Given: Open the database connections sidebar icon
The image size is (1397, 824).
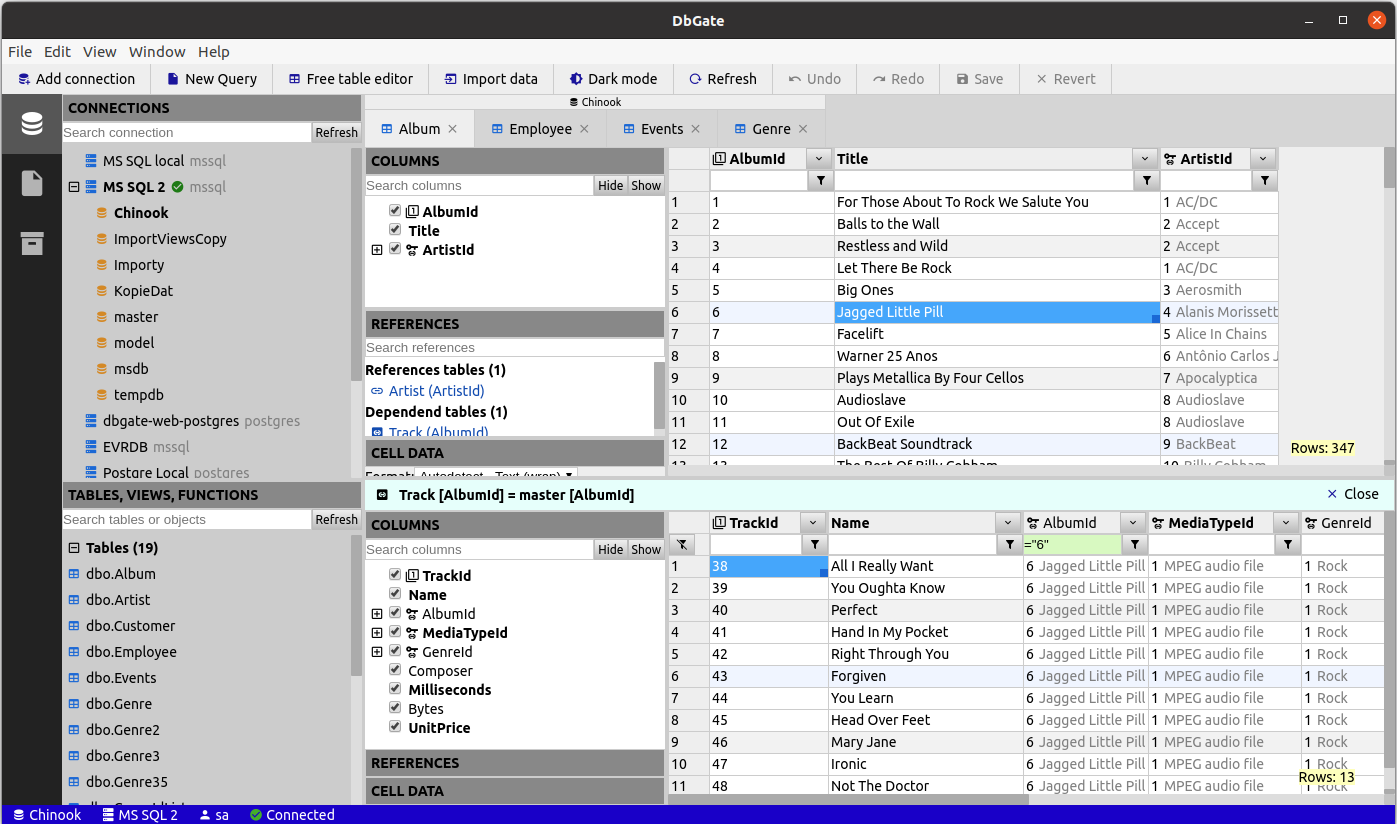Looking at the screenshot, I should coord(32,124).
